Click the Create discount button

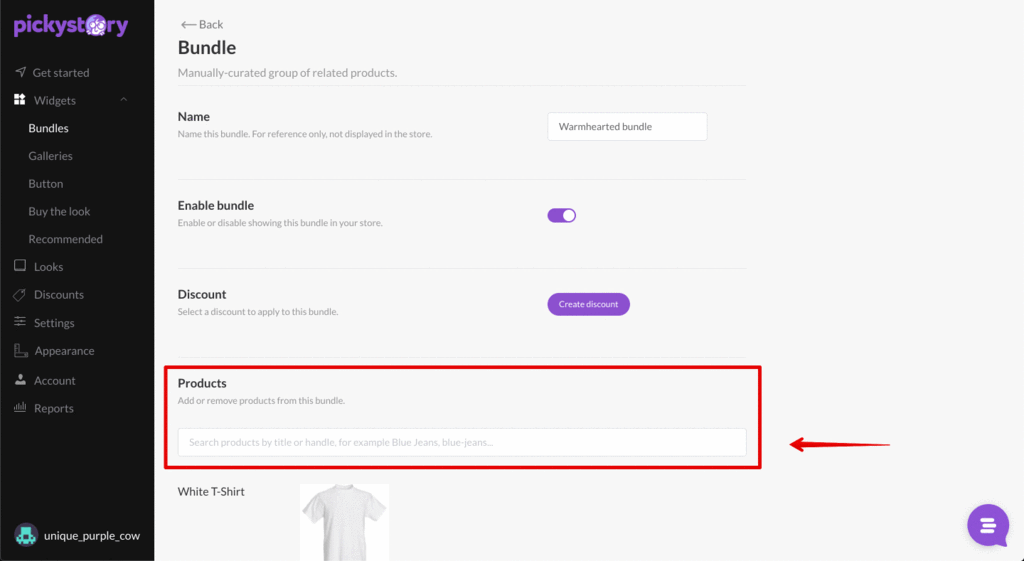[588, 304]
